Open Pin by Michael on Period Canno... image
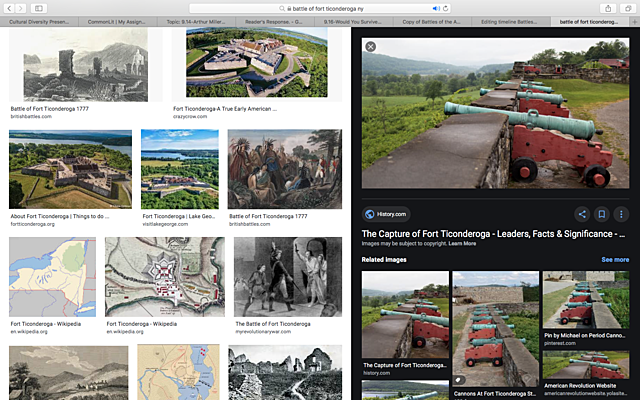Viewport: 640px width, 400px height. tap(586, 300)
